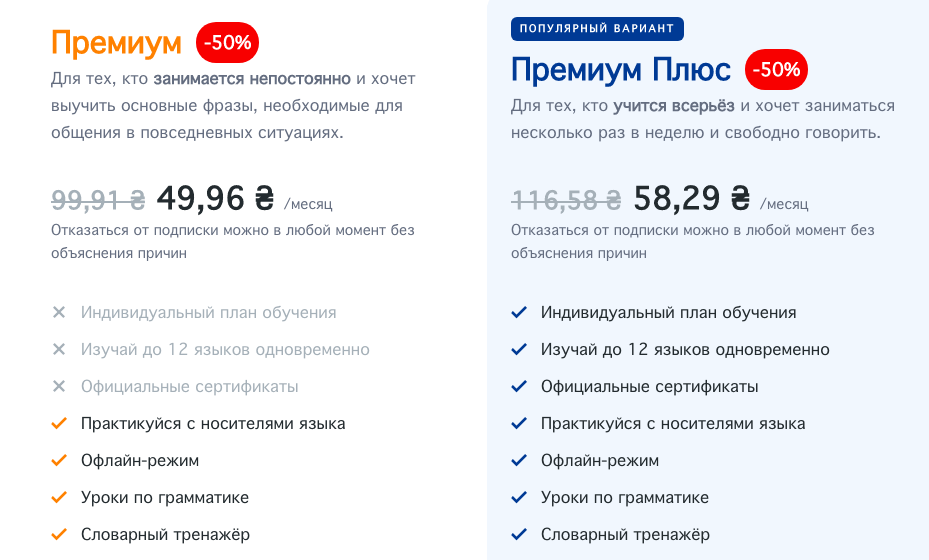The image size is (929, 560).
Task: Click the 49,96 ₴ monthly price
Action: pos(215,199)
